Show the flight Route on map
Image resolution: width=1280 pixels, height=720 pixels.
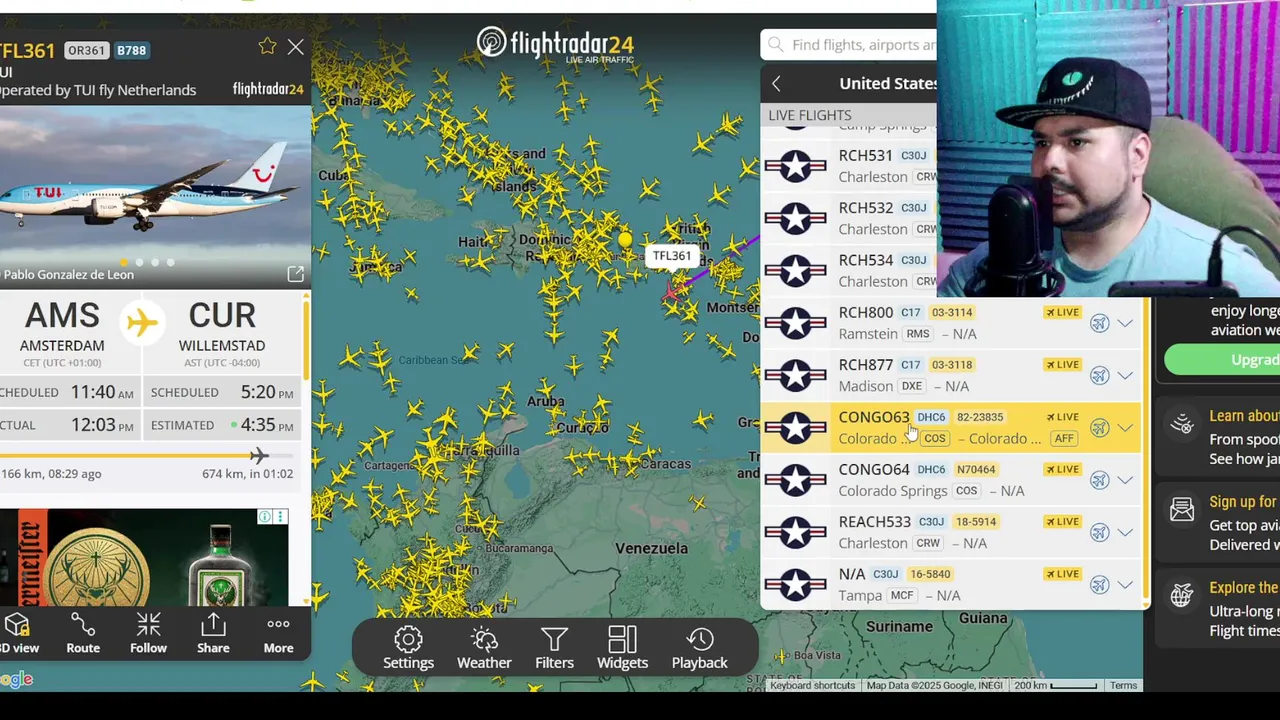click(x=83, y=634)
